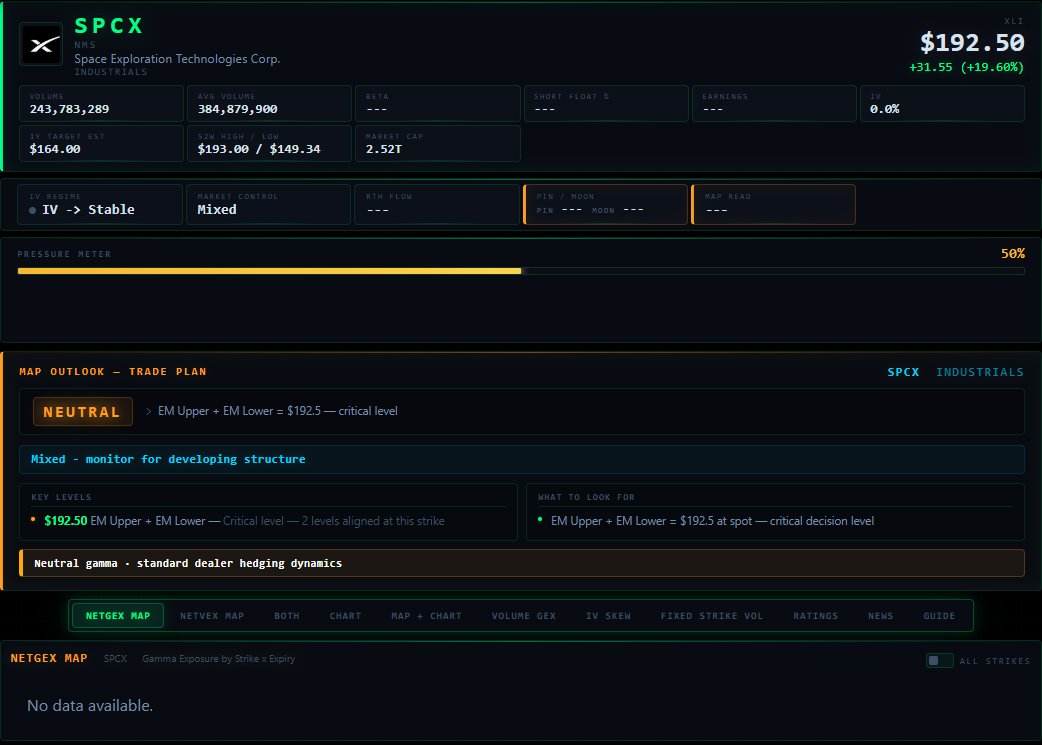Click the Gamma Exposure by Strike x Expiry subtitle
1042x745 pixels.
pos(219,659)
